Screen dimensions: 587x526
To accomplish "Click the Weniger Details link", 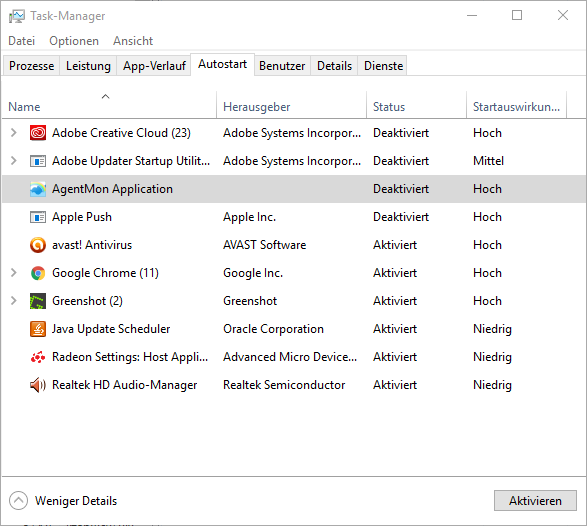I will [x=76, y=501].
